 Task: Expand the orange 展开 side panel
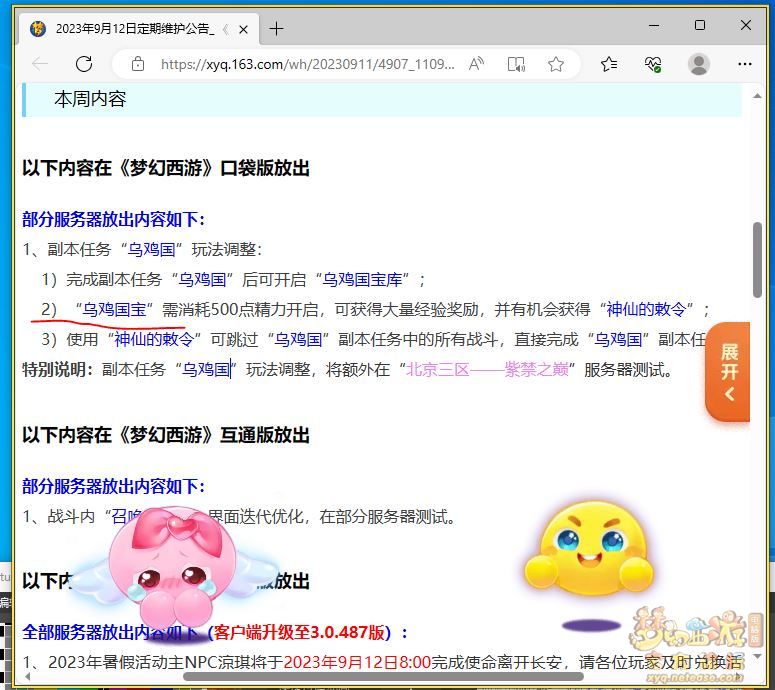(x=728, y=372)
